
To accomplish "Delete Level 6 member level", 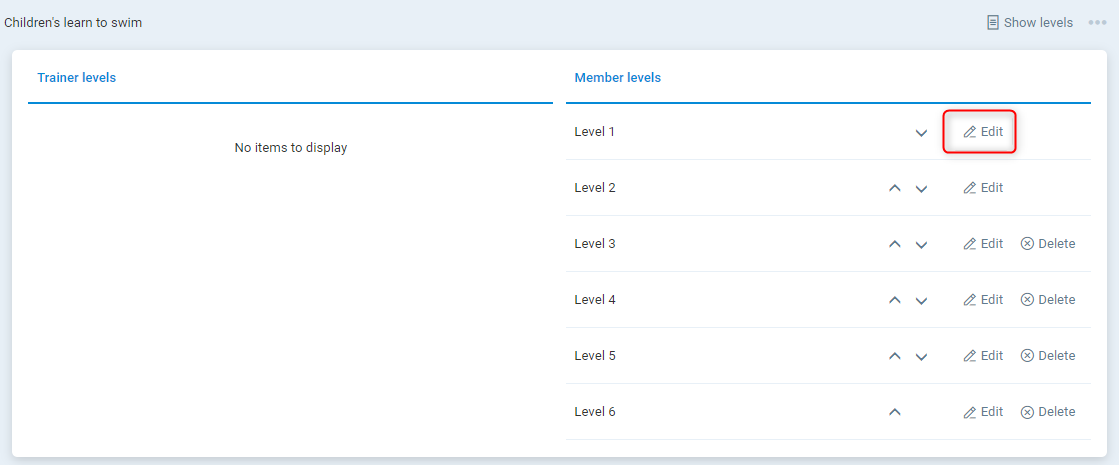I will [1047, 412].
